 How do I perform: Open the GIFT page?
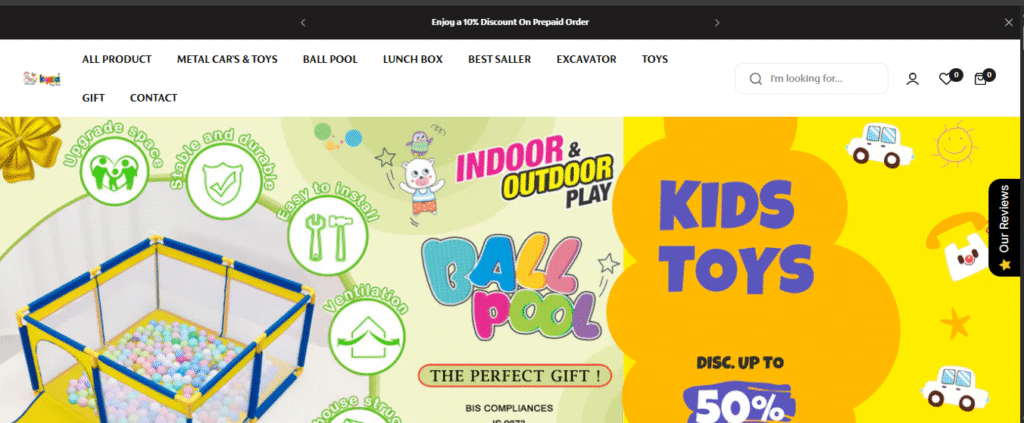pyautogui.click(x=93, y=98)
